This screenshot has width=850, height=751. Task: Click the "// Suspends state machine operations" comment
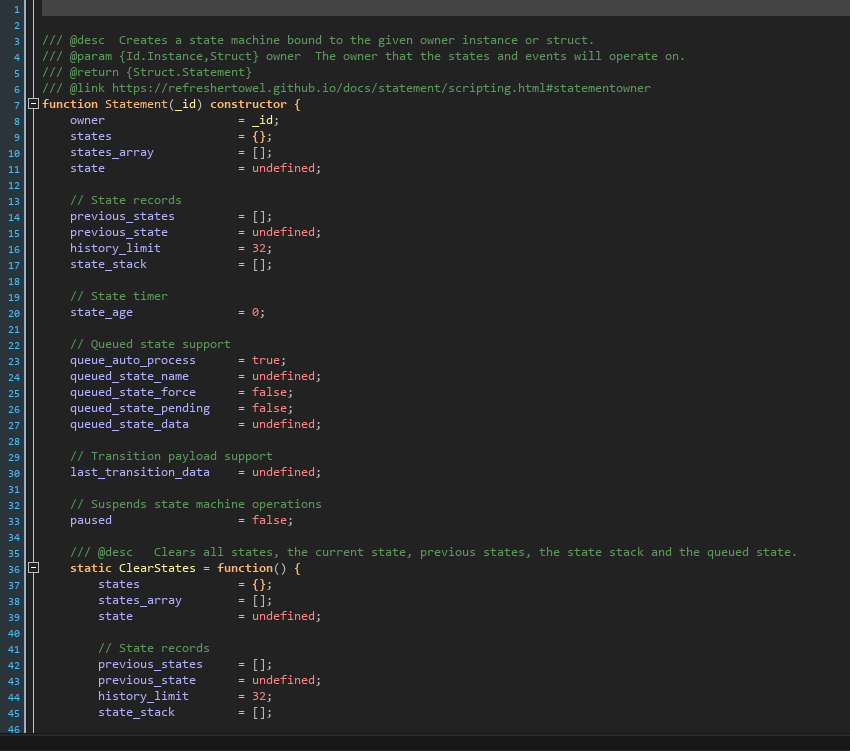(196, 504)
